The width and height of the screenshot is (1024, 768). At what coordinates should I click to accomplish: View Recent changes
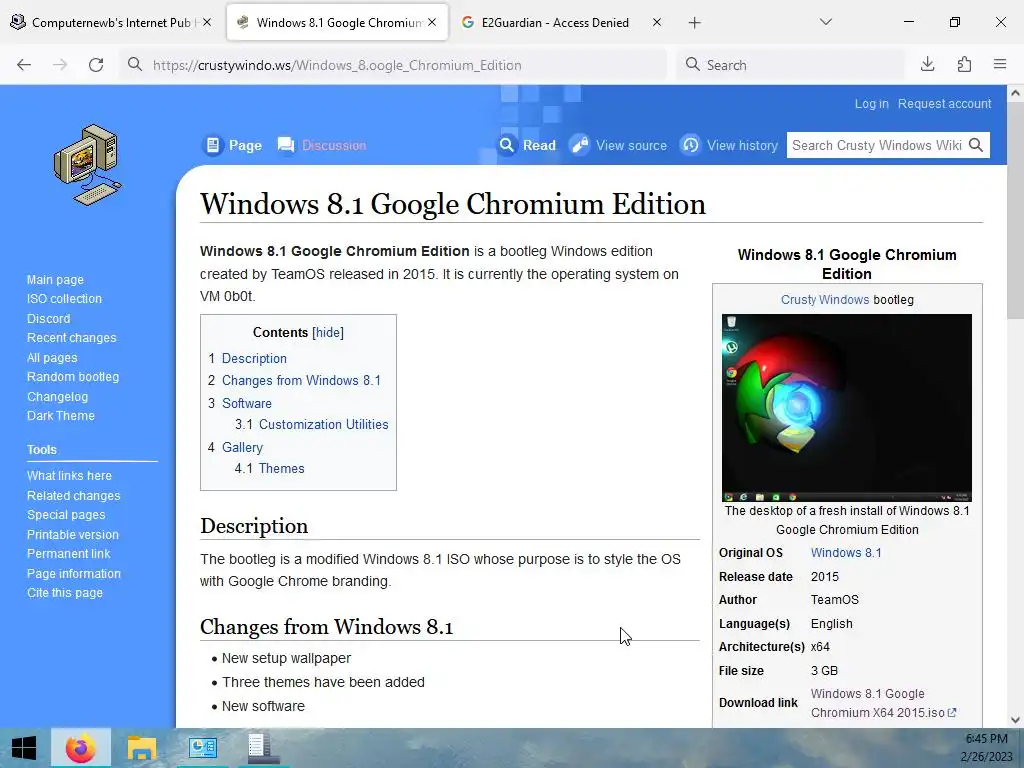(71, 338)
